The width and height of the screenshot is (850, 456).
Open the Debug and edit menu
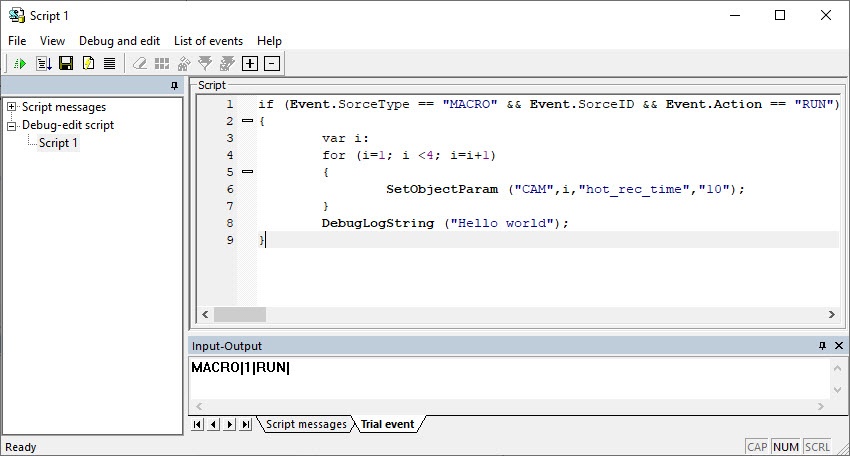tap(119, 41)
